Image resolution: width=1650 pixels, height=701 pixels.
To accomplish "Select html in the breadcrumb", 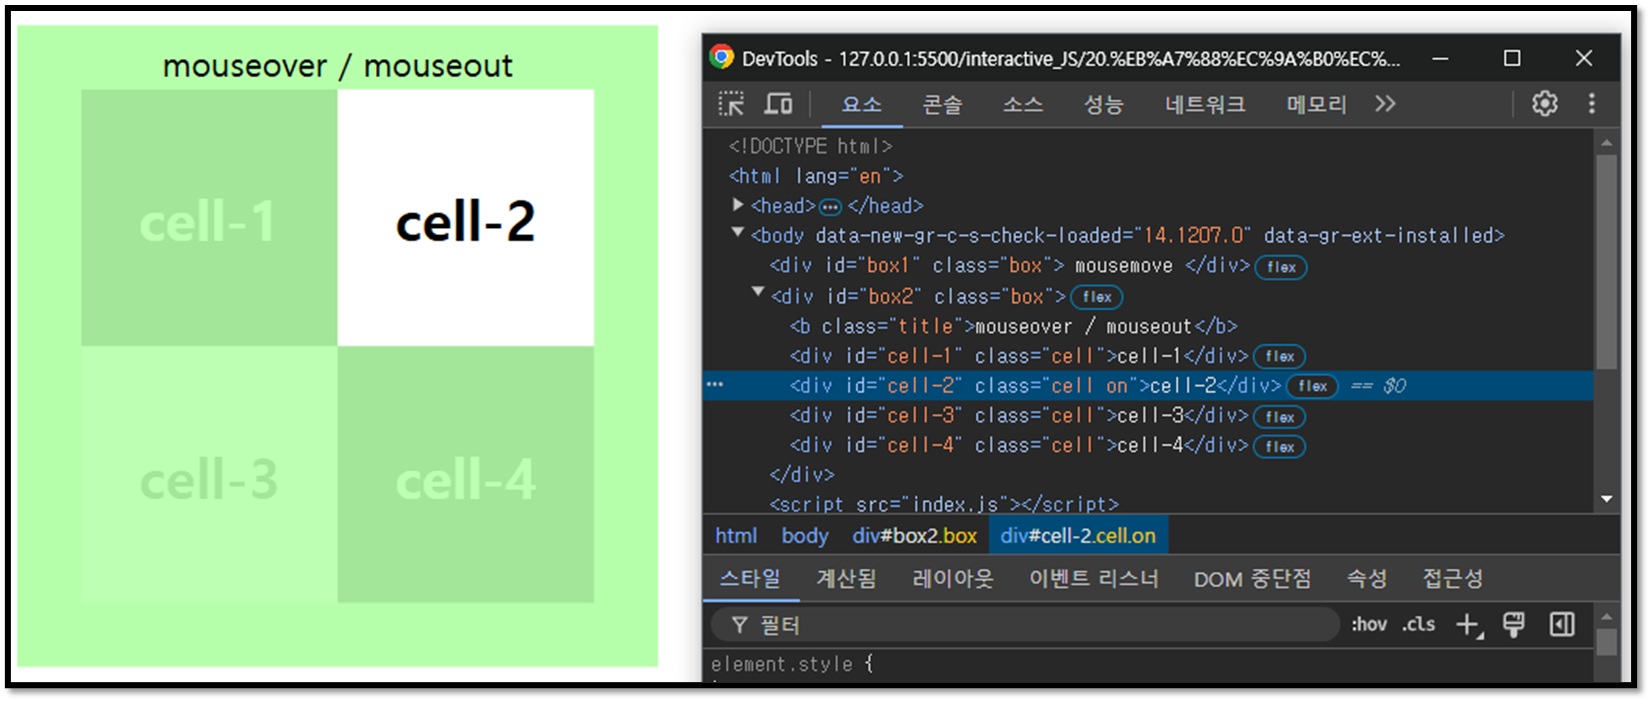I will 736,536.
